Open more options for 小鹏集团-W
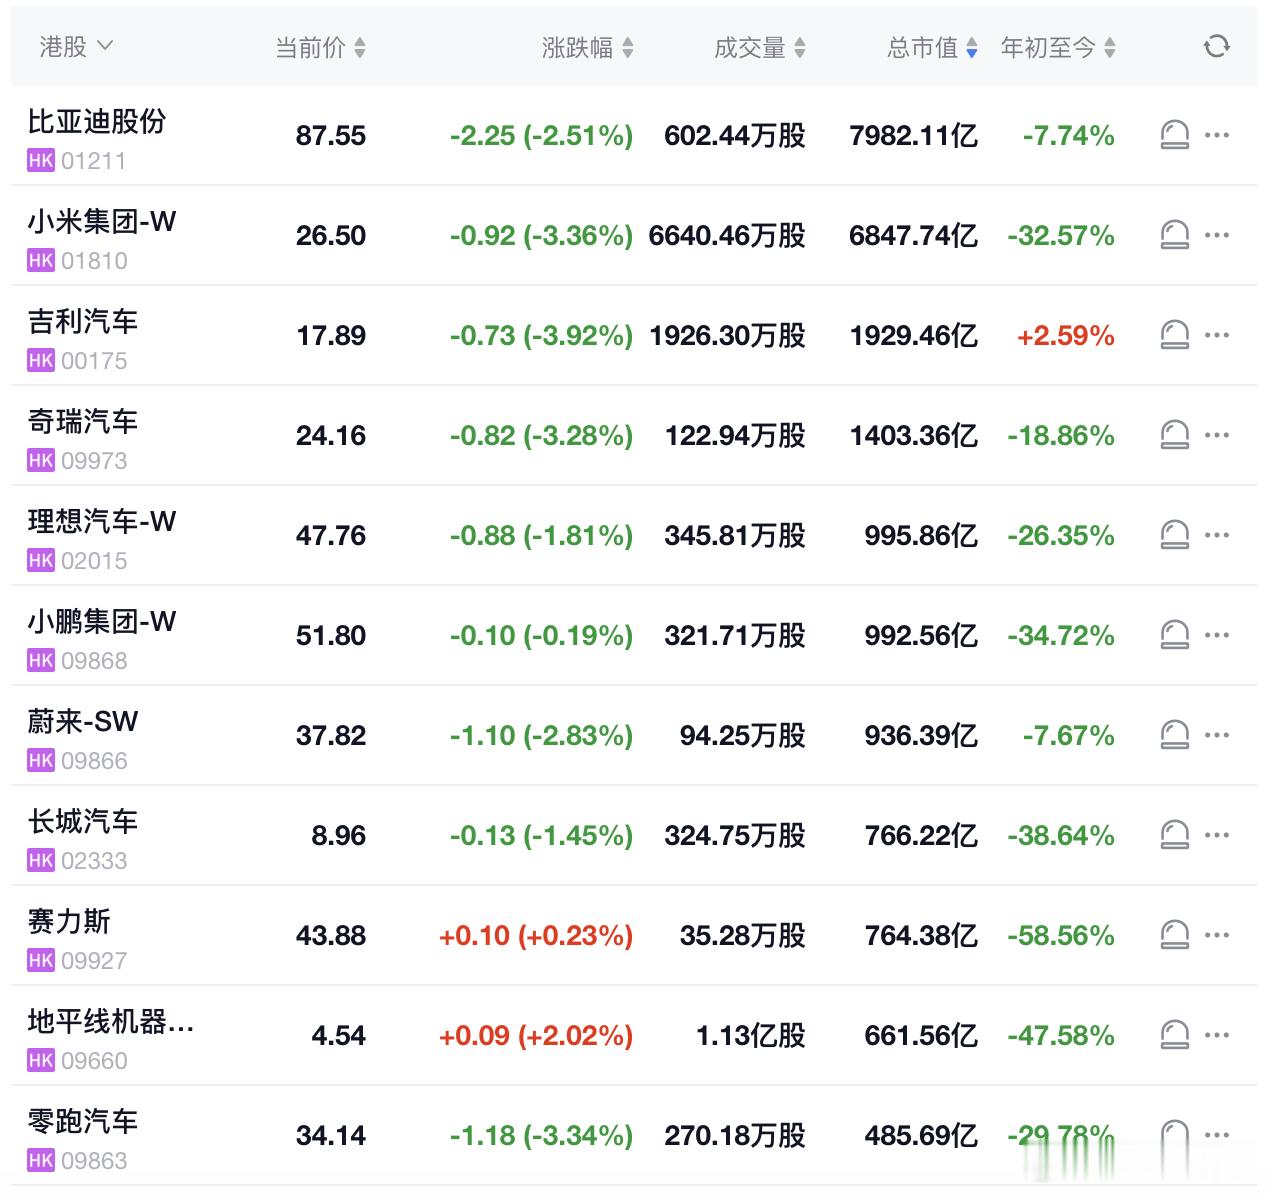 tap(1217, 635)
